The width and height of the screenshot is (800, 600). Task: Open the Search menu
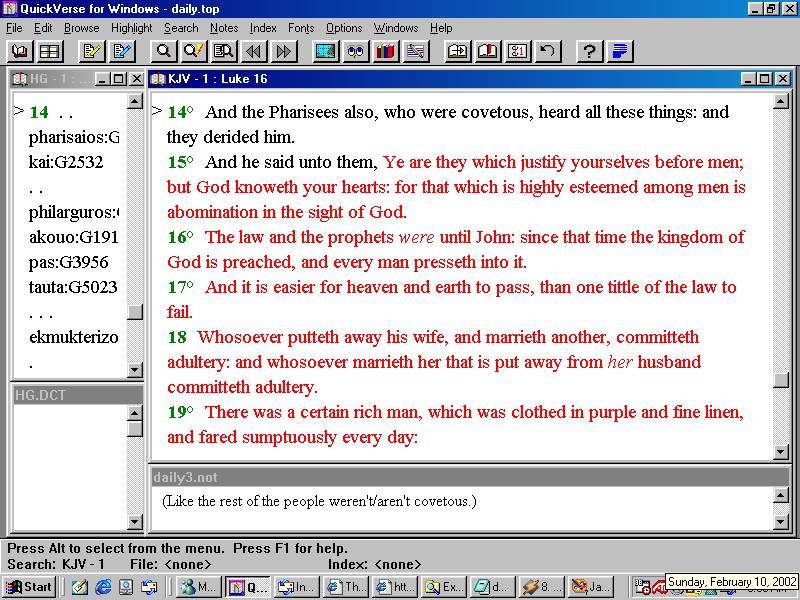point(181,28)
